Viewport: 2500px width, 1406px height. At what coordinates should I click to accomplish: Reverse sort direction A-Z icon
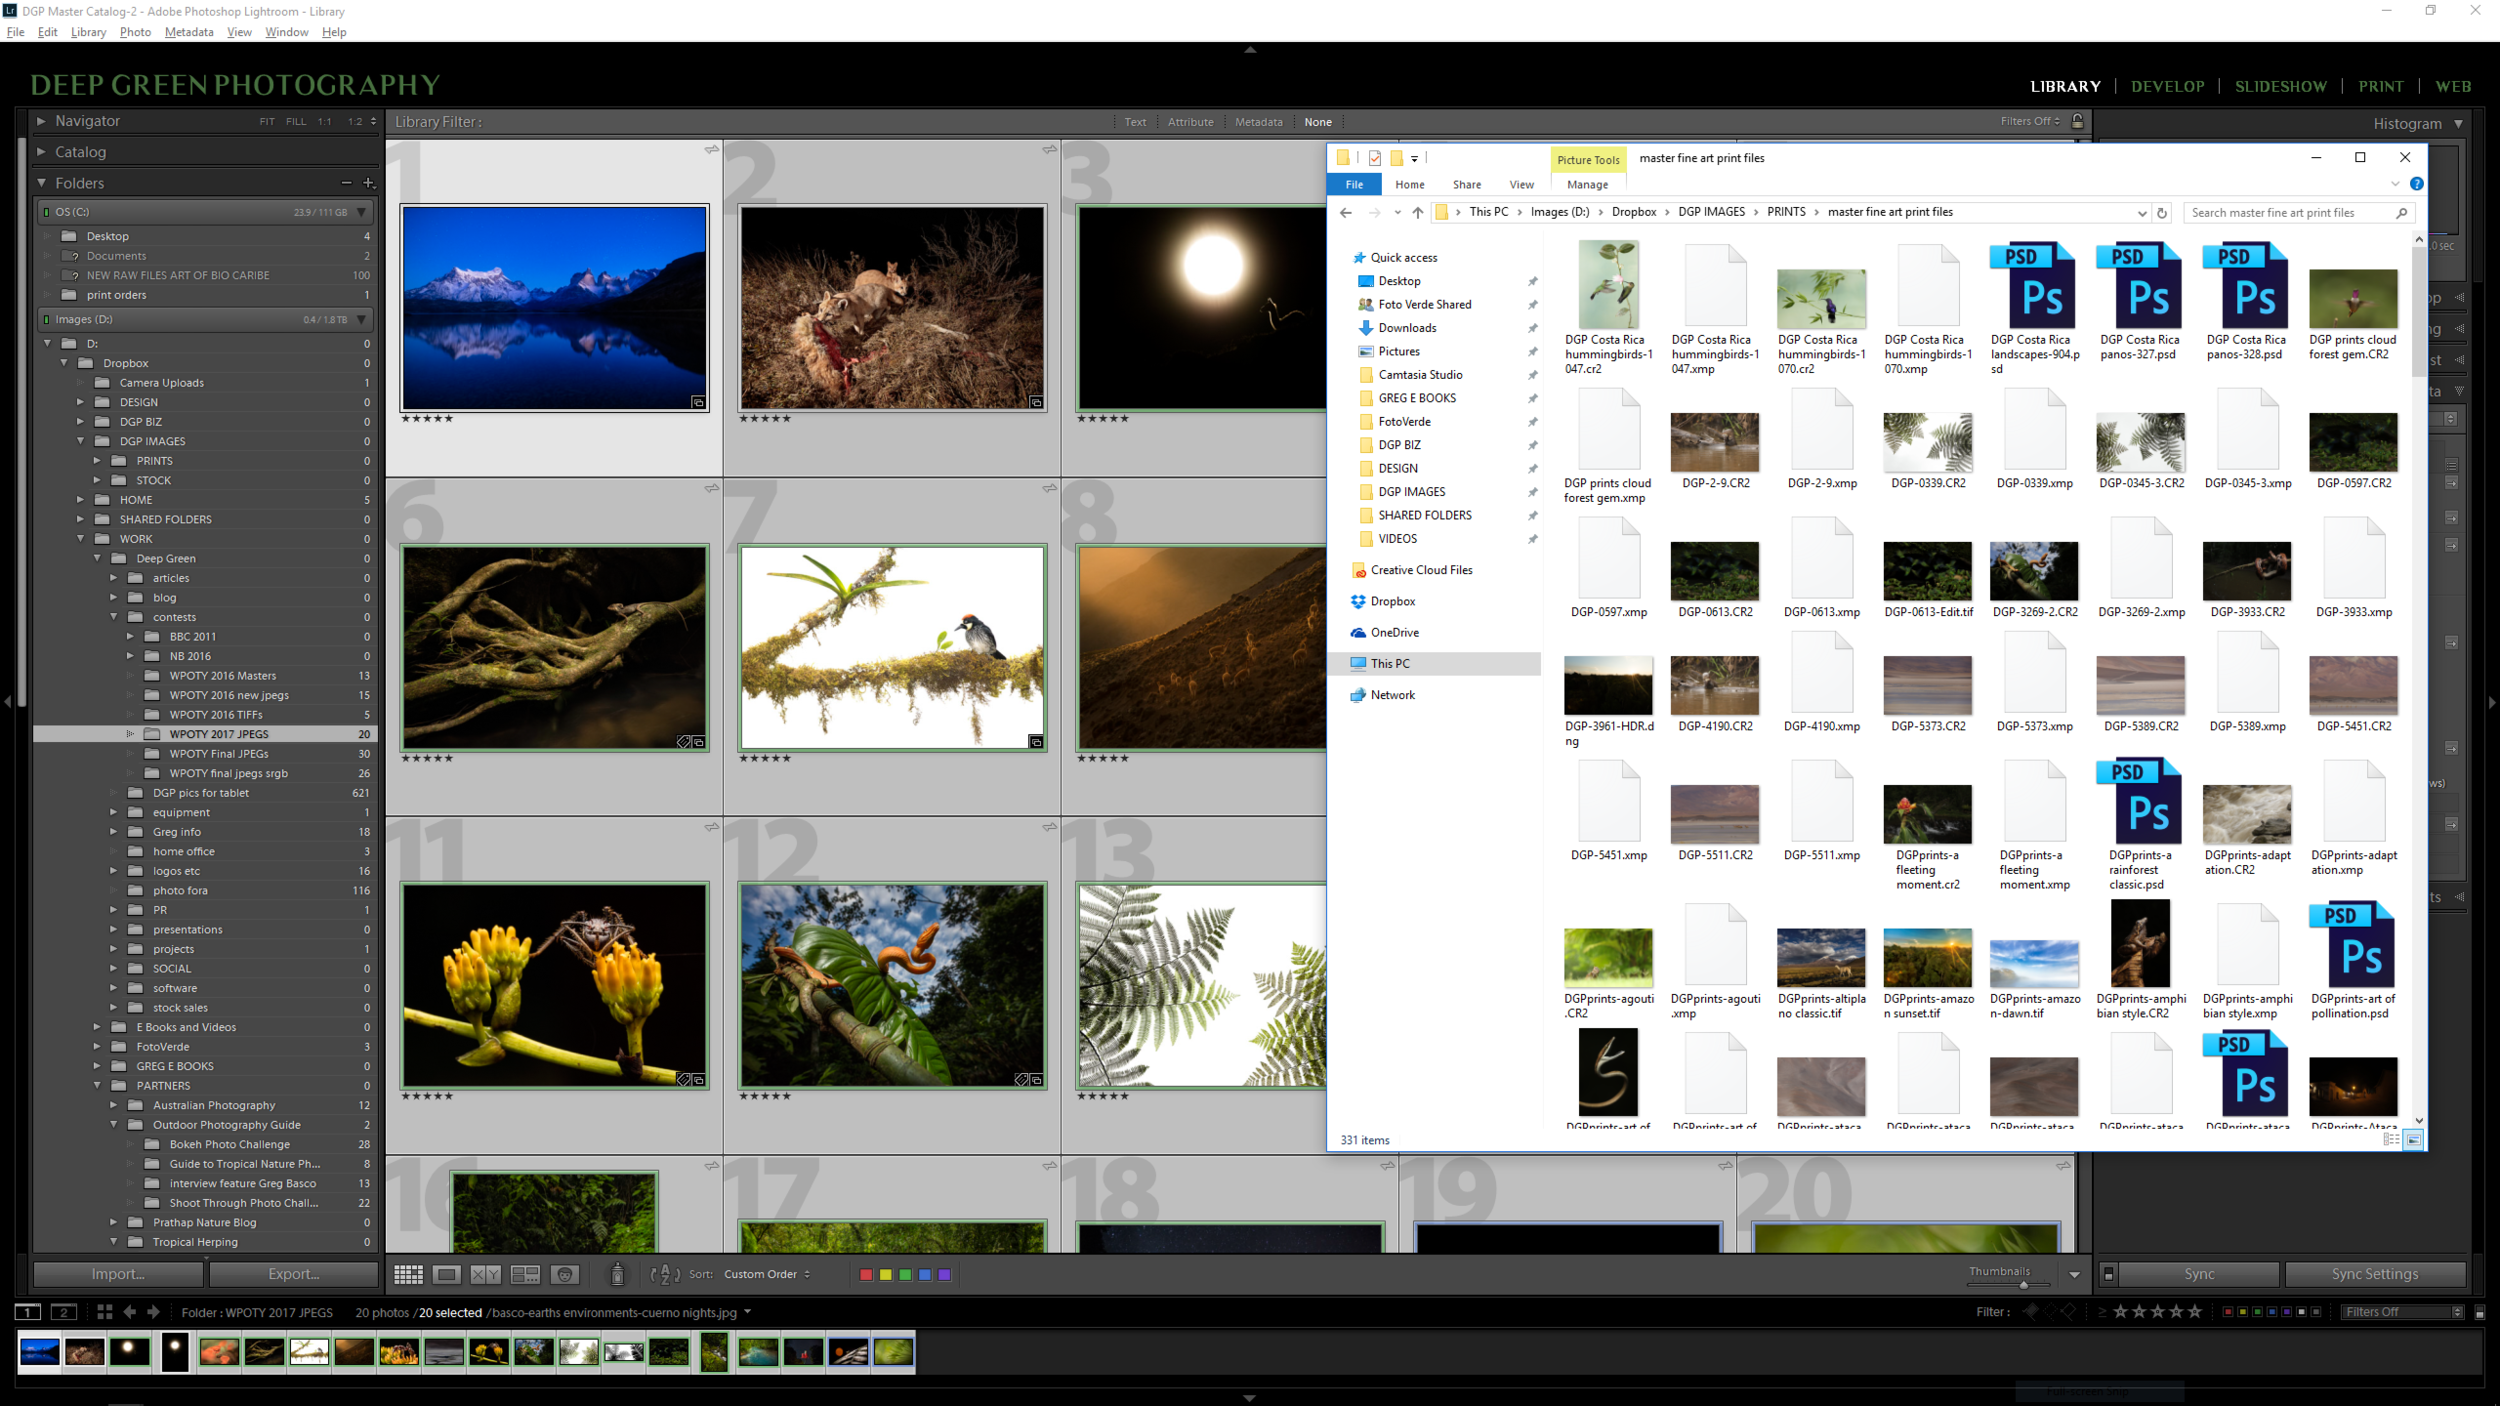[665, 1274]
